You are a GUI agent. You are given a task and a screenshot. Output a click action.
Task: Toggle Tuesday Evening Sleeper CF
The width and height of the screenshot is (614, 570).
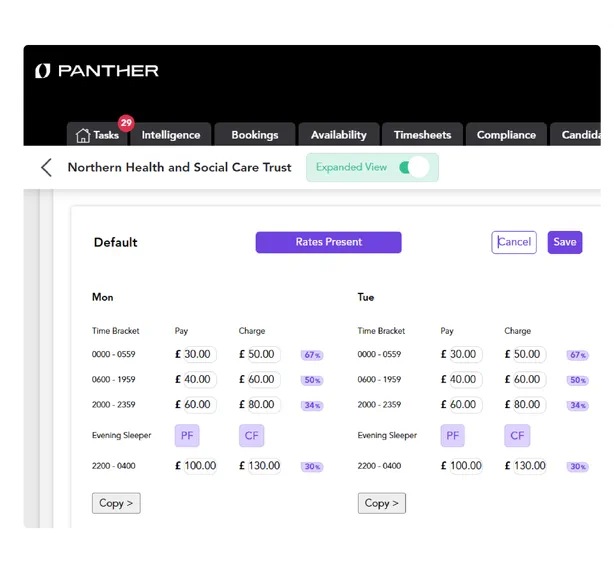point(517,436)
